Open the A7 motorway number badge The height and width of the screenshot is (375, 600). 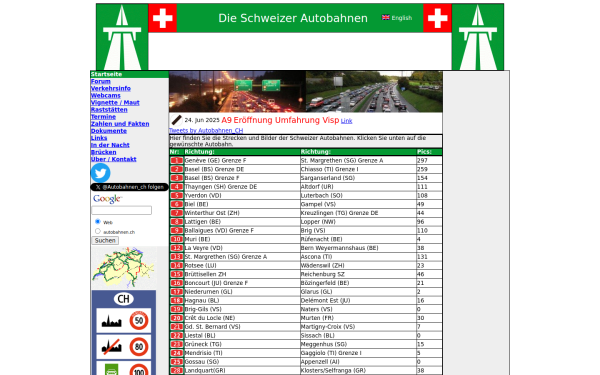(177, 213)
